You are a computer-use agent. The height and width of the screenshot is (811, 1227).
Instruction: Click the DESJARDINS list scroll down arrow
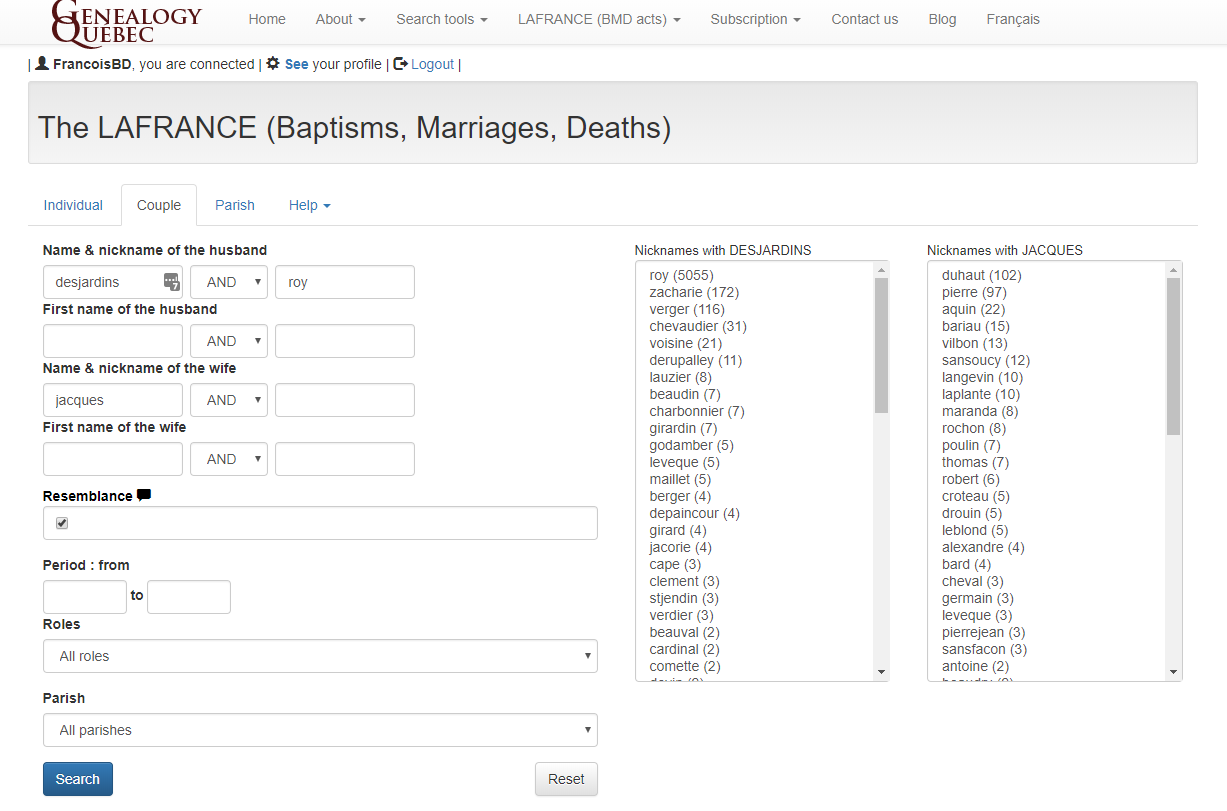click(x=881, y=672)
